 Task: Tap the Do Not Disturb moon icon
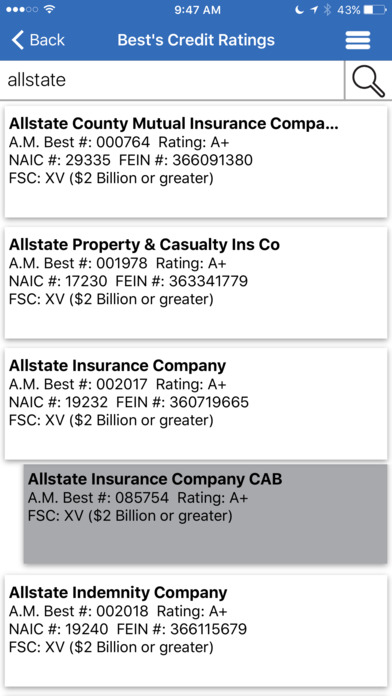(x=300, y=10)
